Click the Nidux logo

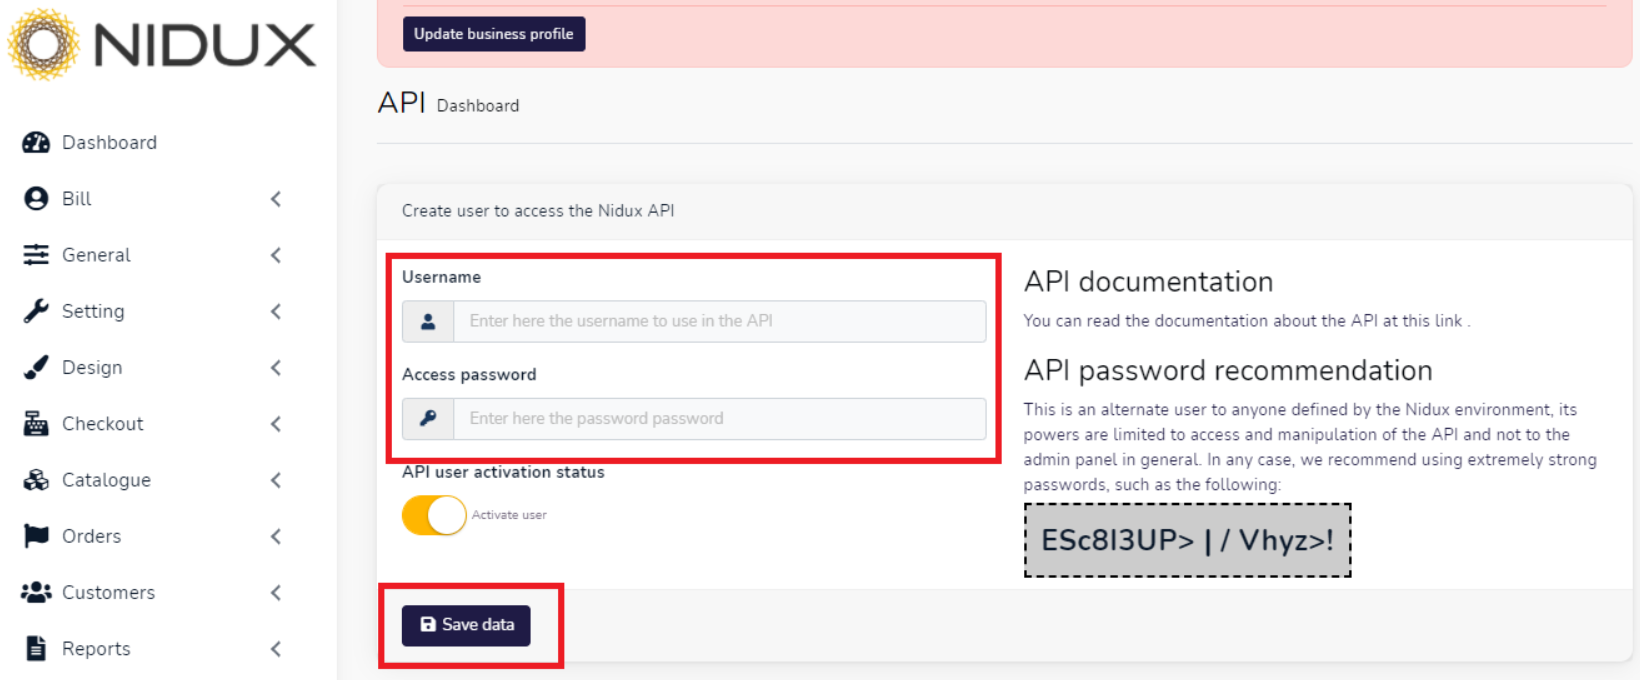tap(162, 45)
